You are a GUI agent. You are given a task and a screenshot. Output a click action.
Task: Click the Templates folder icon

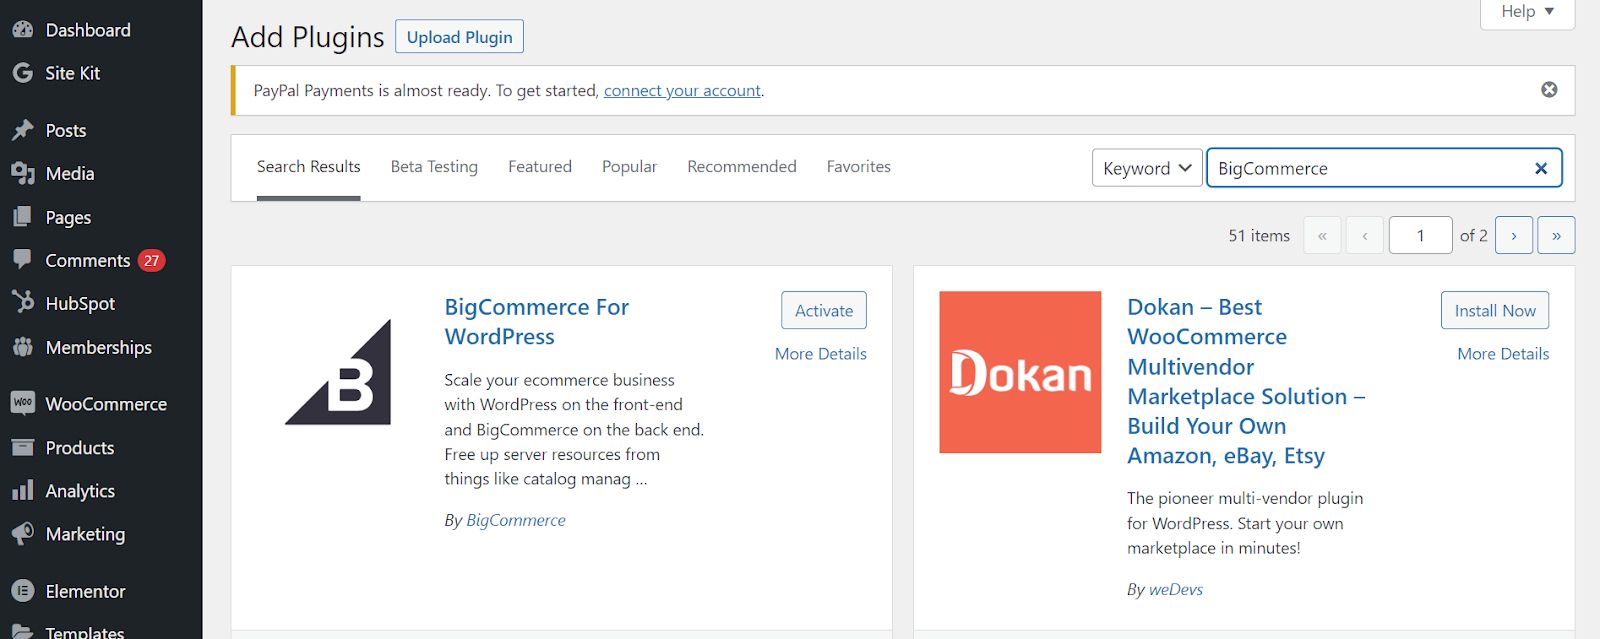22,632
